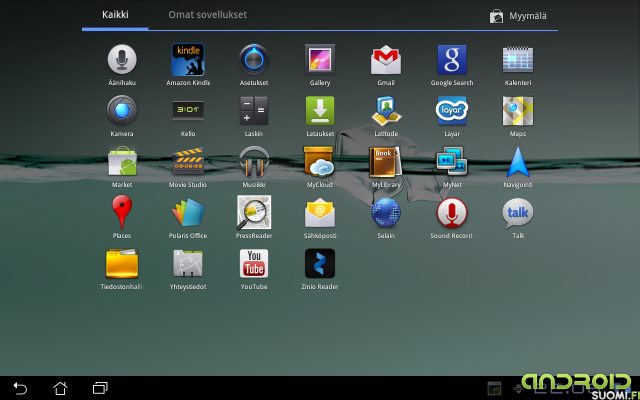Open the recent apps button
The width and height of the screenshot is (640, 400).
[100, 388]
